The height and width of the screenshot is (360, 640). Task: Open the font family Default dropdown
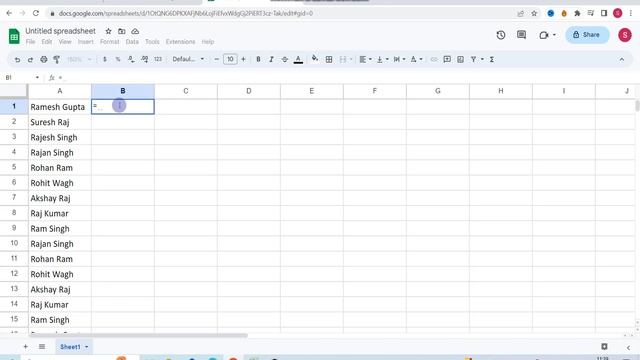[x=188, y=60]
